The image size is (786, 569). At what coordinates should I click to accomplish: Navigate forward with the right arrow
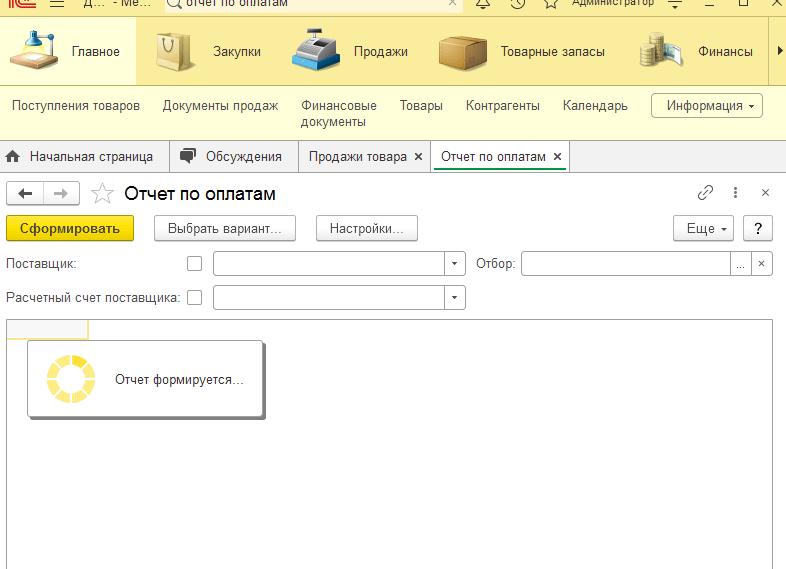tap(61, 194)
